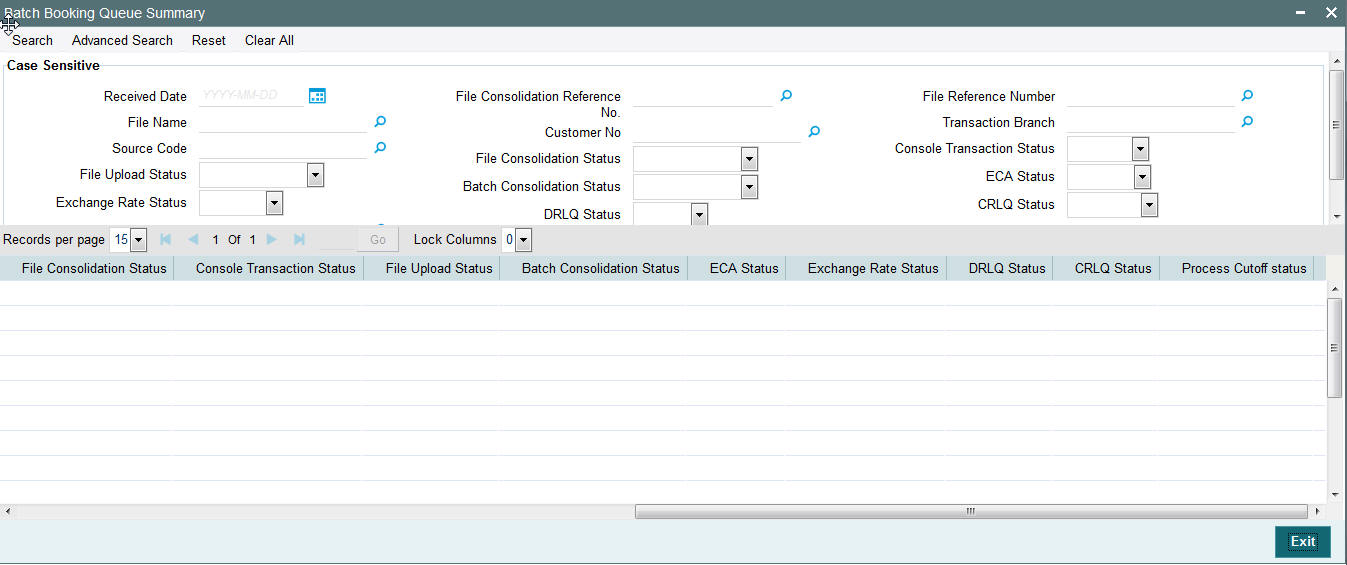
Task: Go to previous page of records
Action: (x=193, y=240)
